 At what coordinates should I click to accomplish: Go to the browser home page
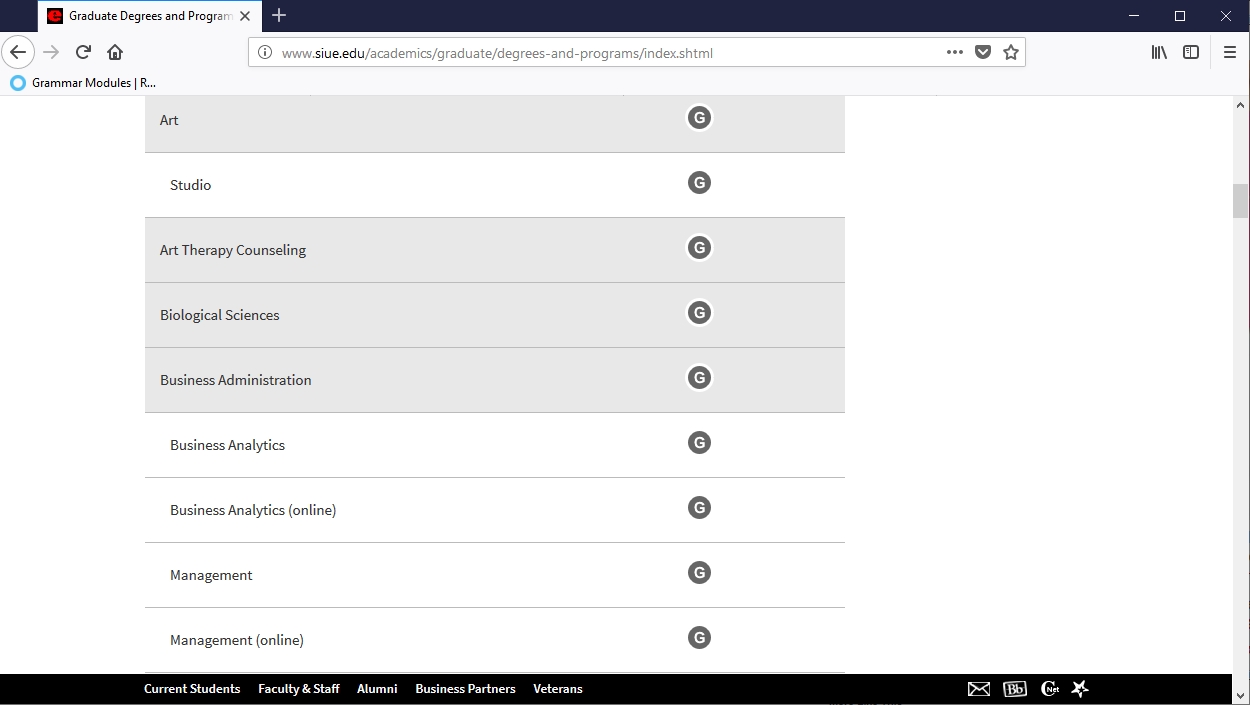(115, 53)
